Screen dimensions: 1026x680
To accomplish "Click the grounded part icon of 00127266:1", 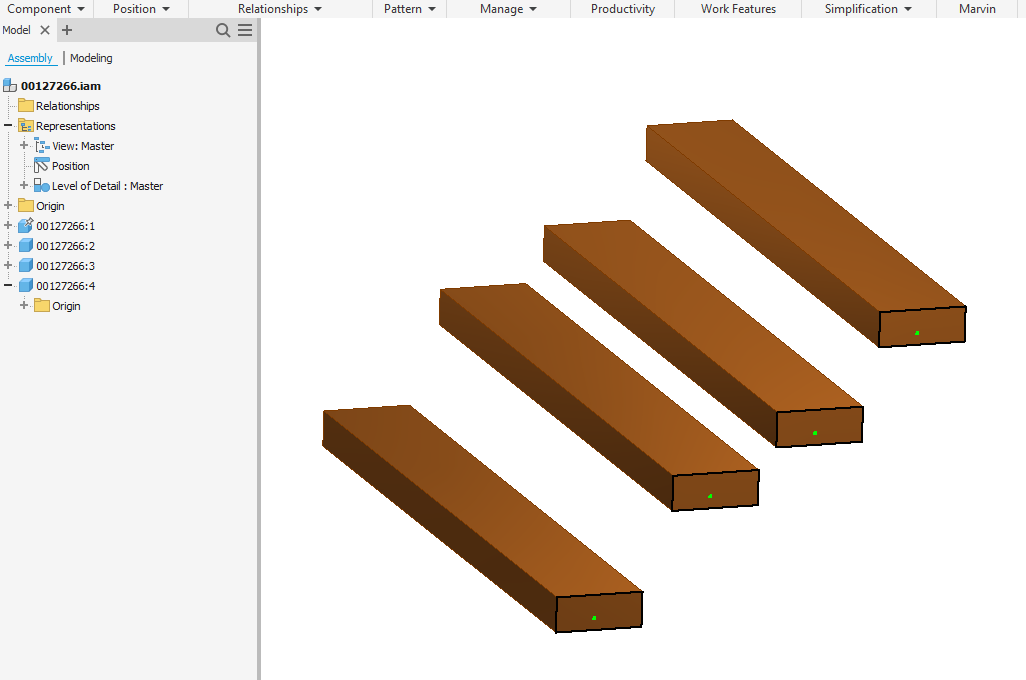I will (24, 225).
